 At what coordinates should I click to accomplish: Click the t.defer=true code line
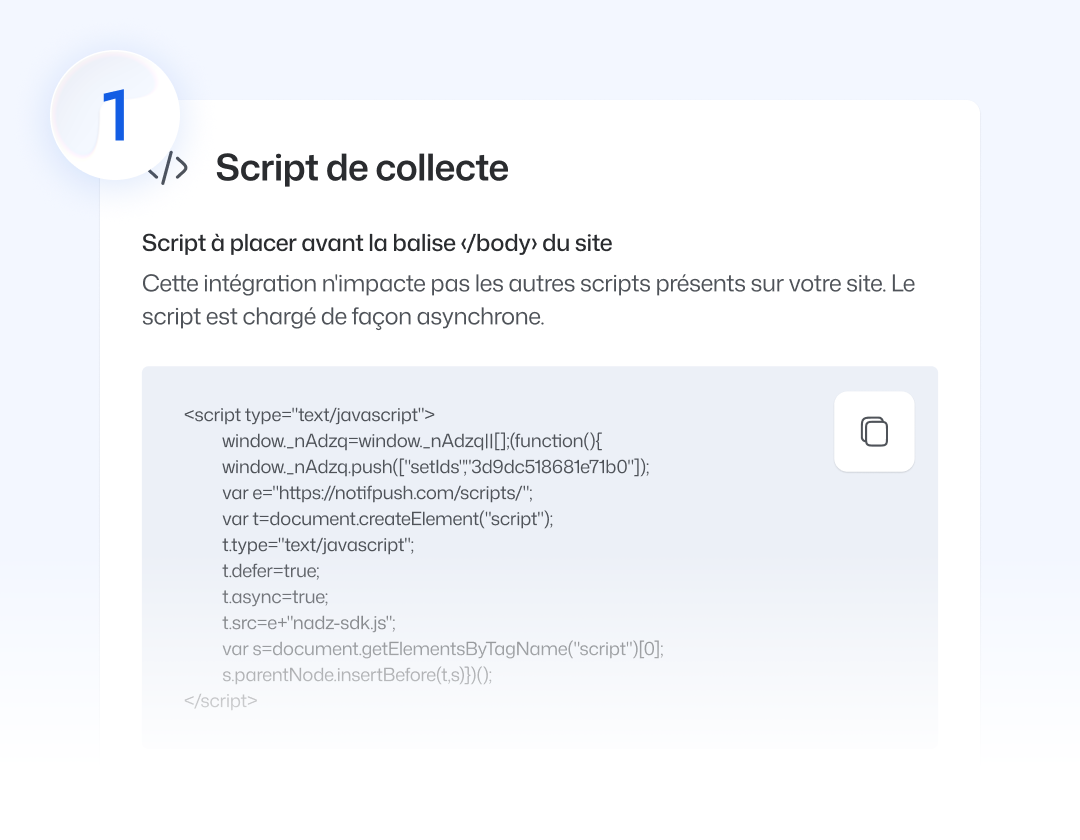point(270,571)
